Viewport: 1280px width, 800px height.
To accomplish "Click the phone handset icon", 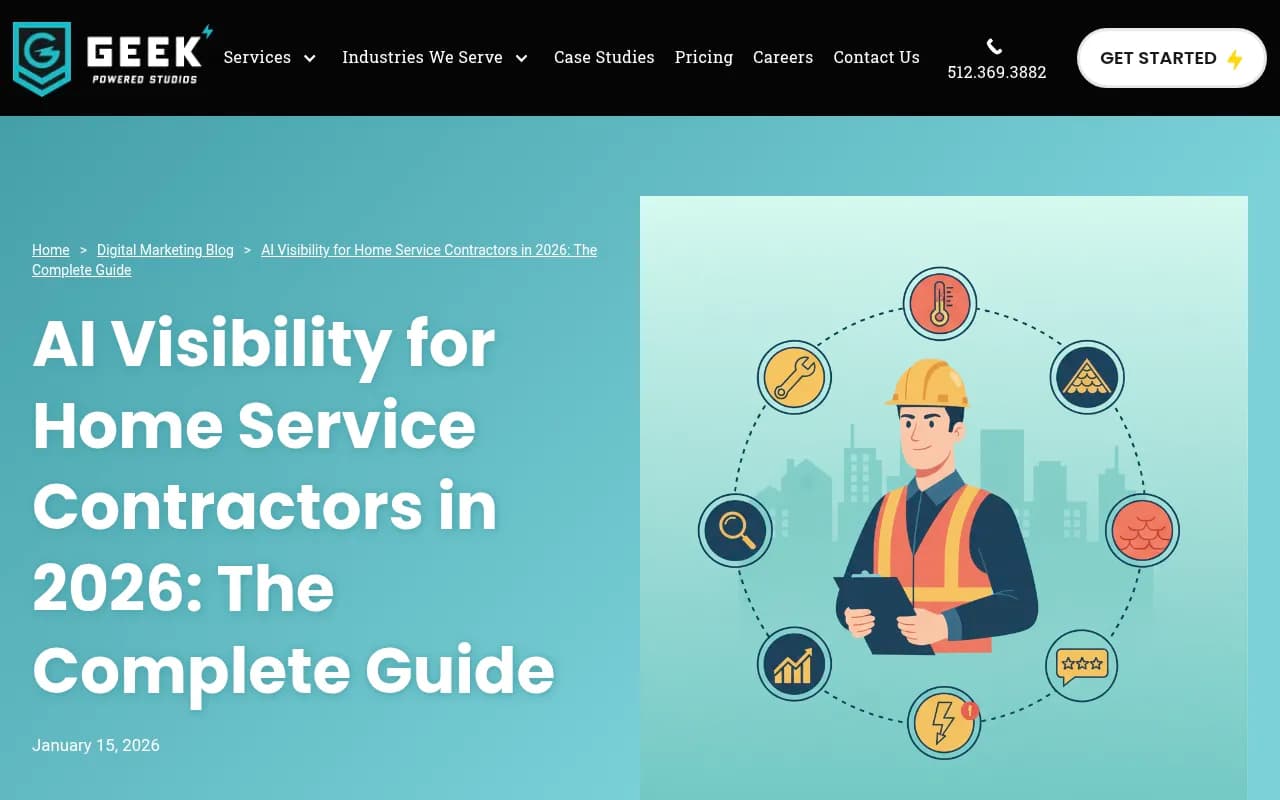I will pos(994,46).
